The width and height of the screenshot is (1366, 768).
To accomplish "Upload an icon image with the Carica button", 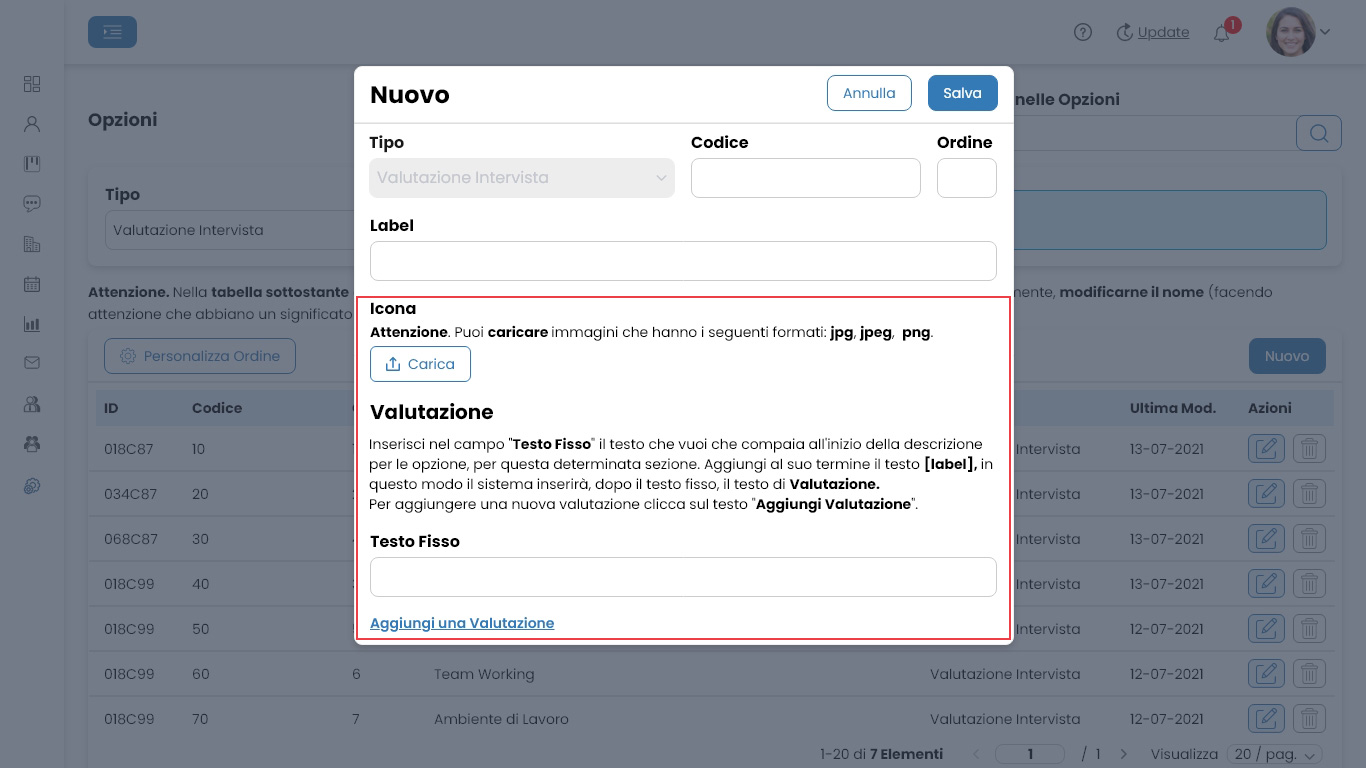I will pos(420,364).
